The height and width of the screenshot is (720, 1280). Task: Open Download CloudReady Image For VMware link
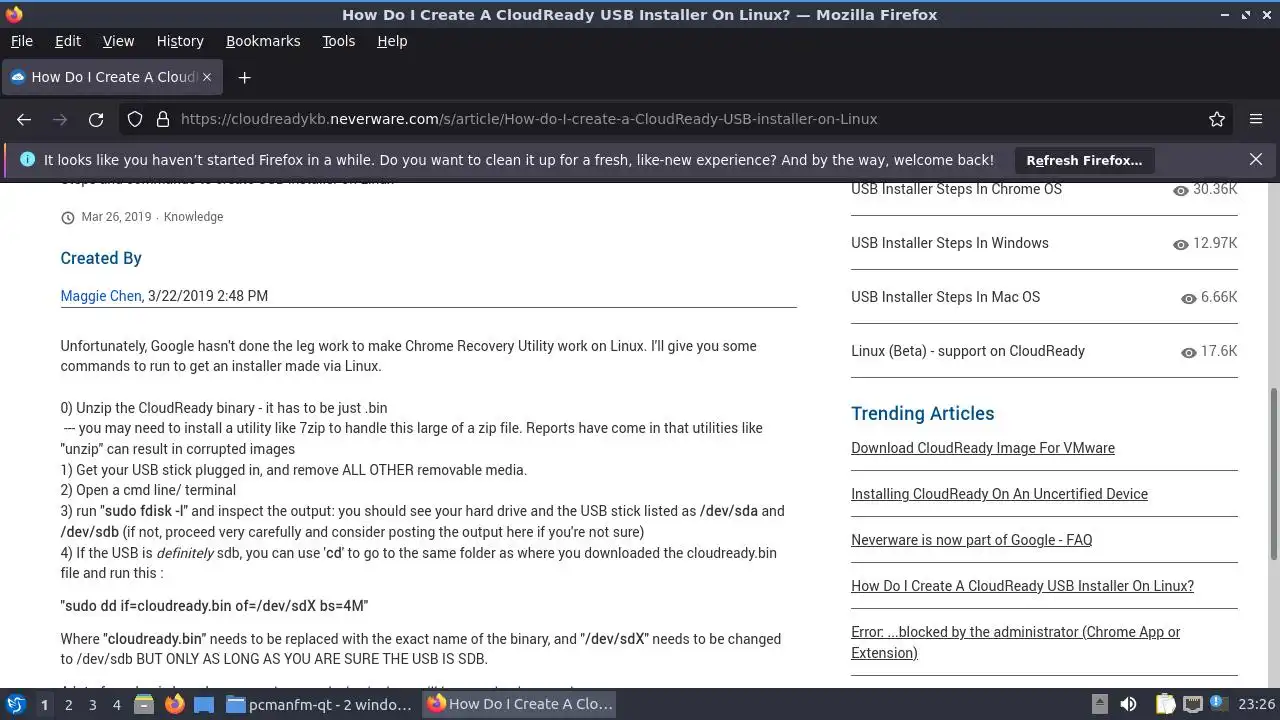983,448
